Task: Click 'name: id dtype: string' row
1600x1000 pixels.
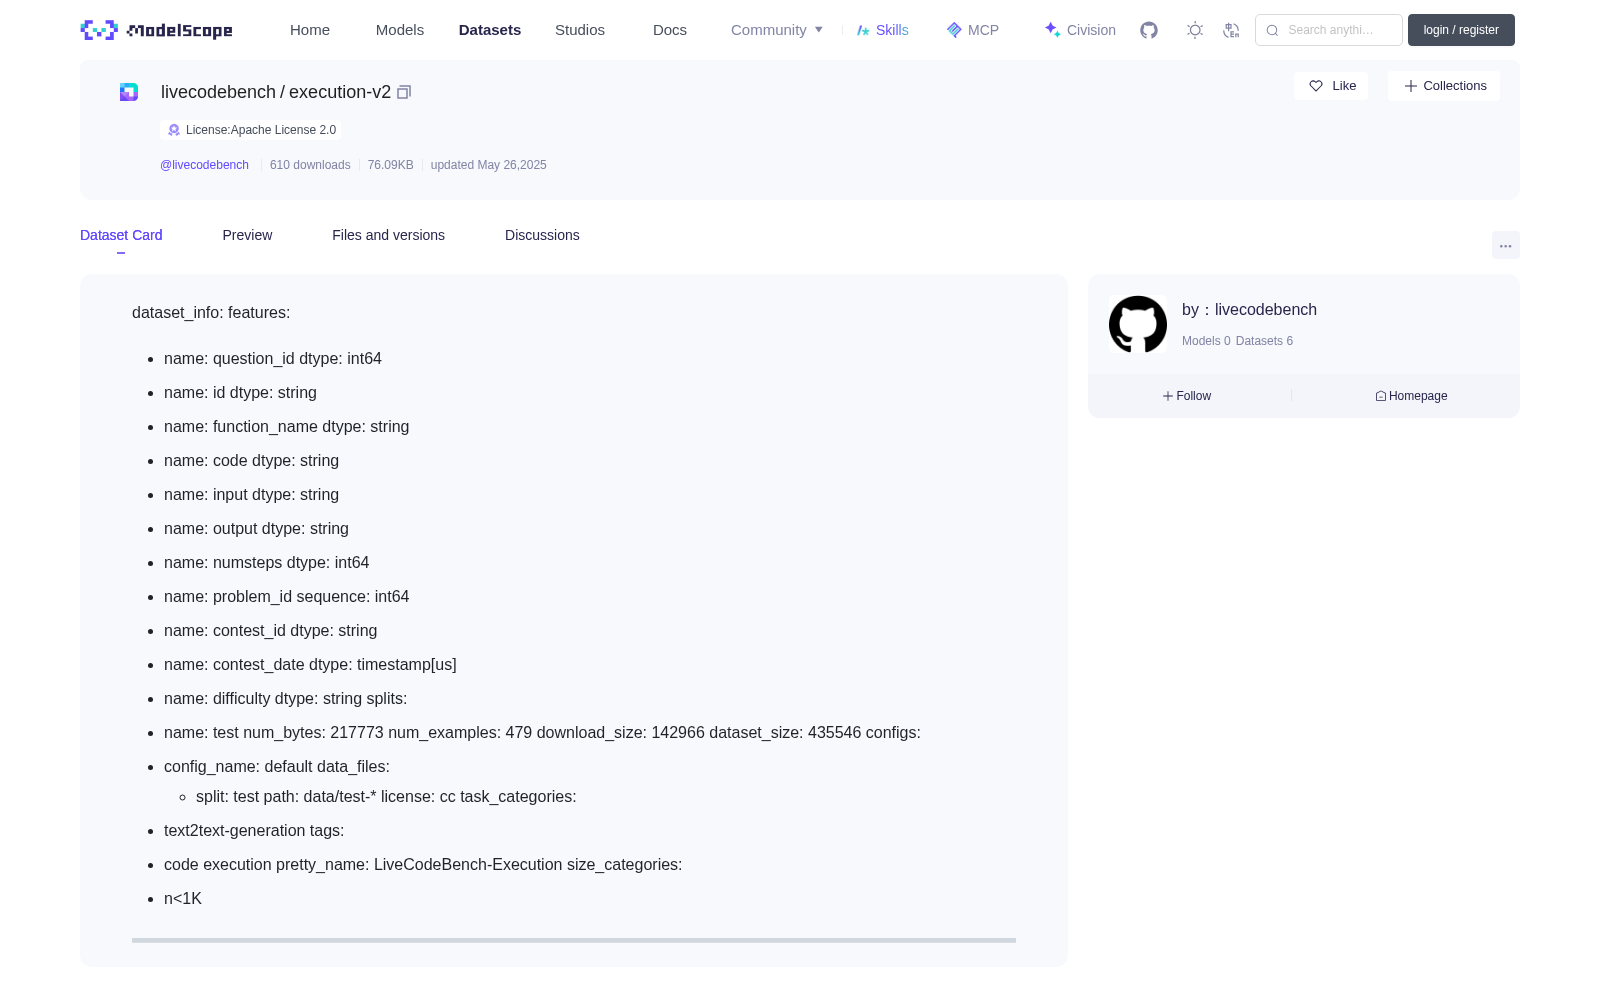Action: tap(240, 393)
